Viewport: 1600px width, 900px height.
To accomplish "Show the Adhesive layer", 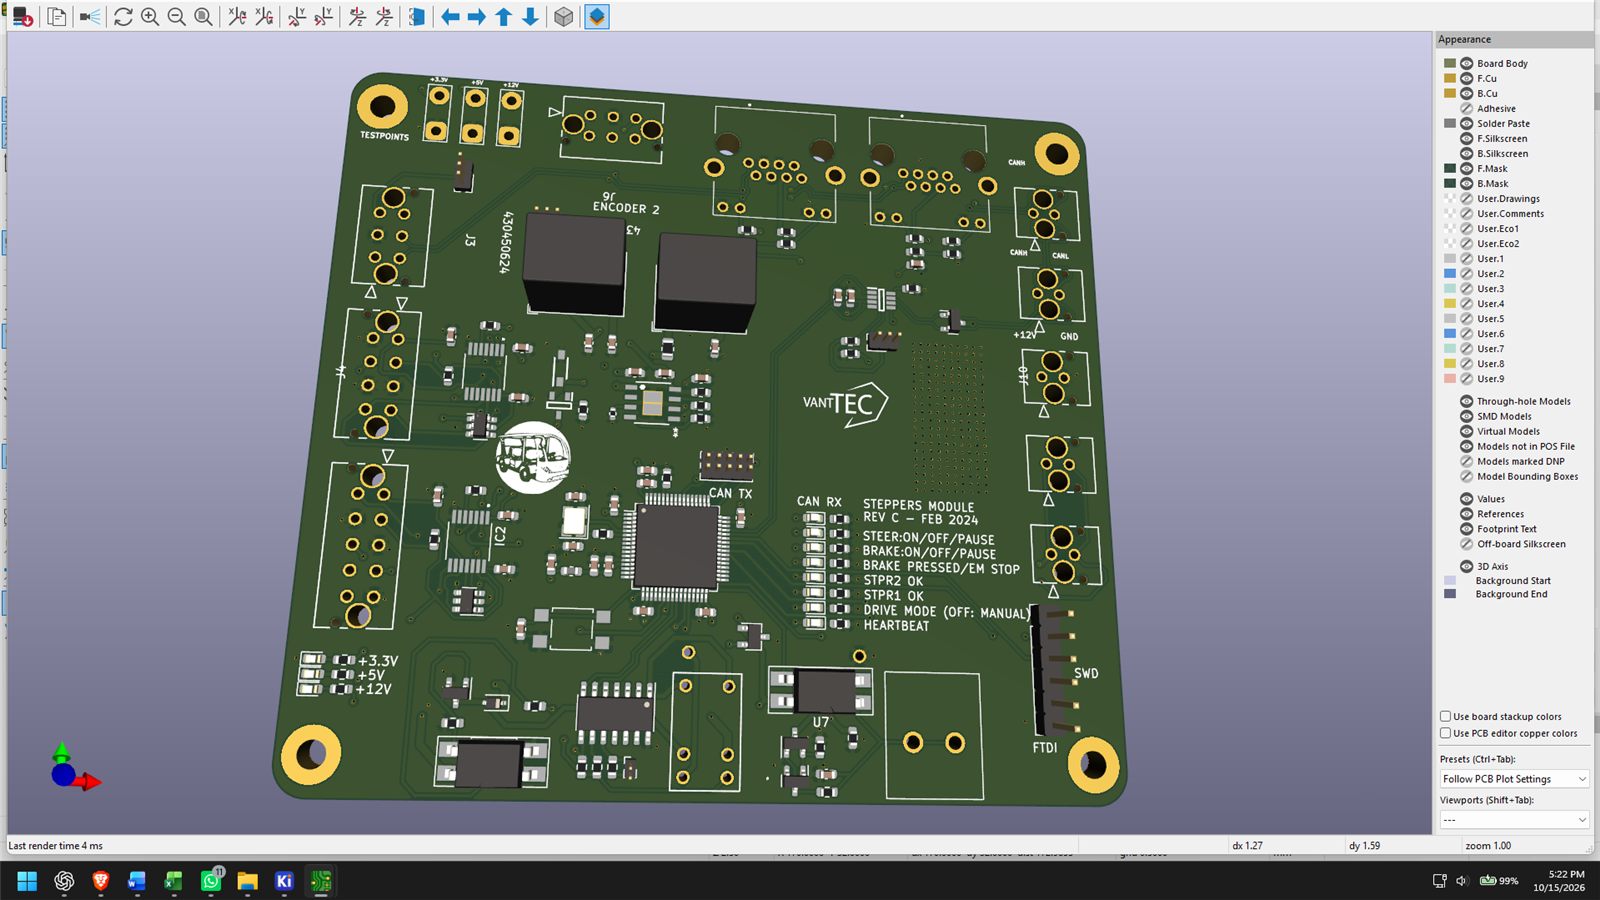I will coord(1467,108).
